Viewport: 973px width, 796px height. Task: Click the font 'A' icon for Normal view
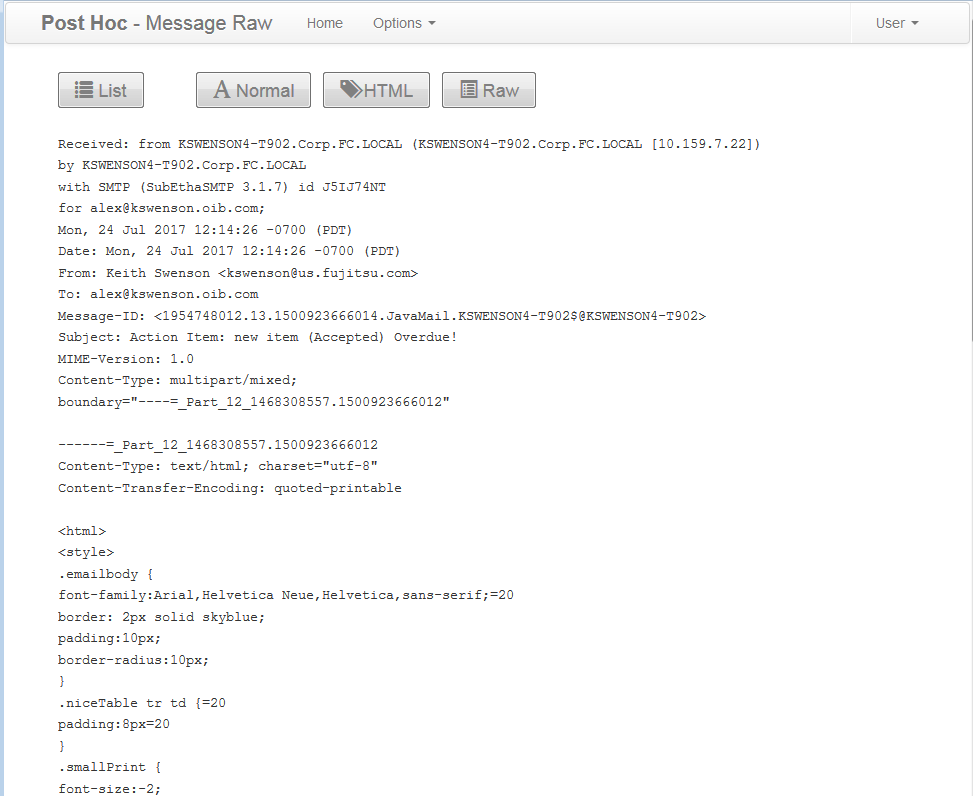click(x=222, y=90)
